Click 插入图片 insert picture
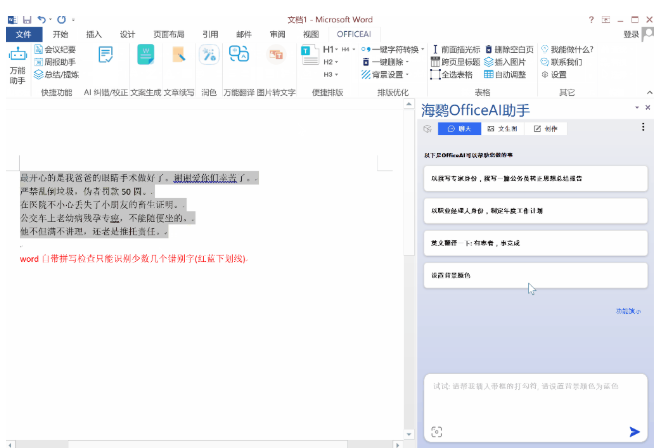The height and width of the screenshot is (448, 654). point(505,62)
